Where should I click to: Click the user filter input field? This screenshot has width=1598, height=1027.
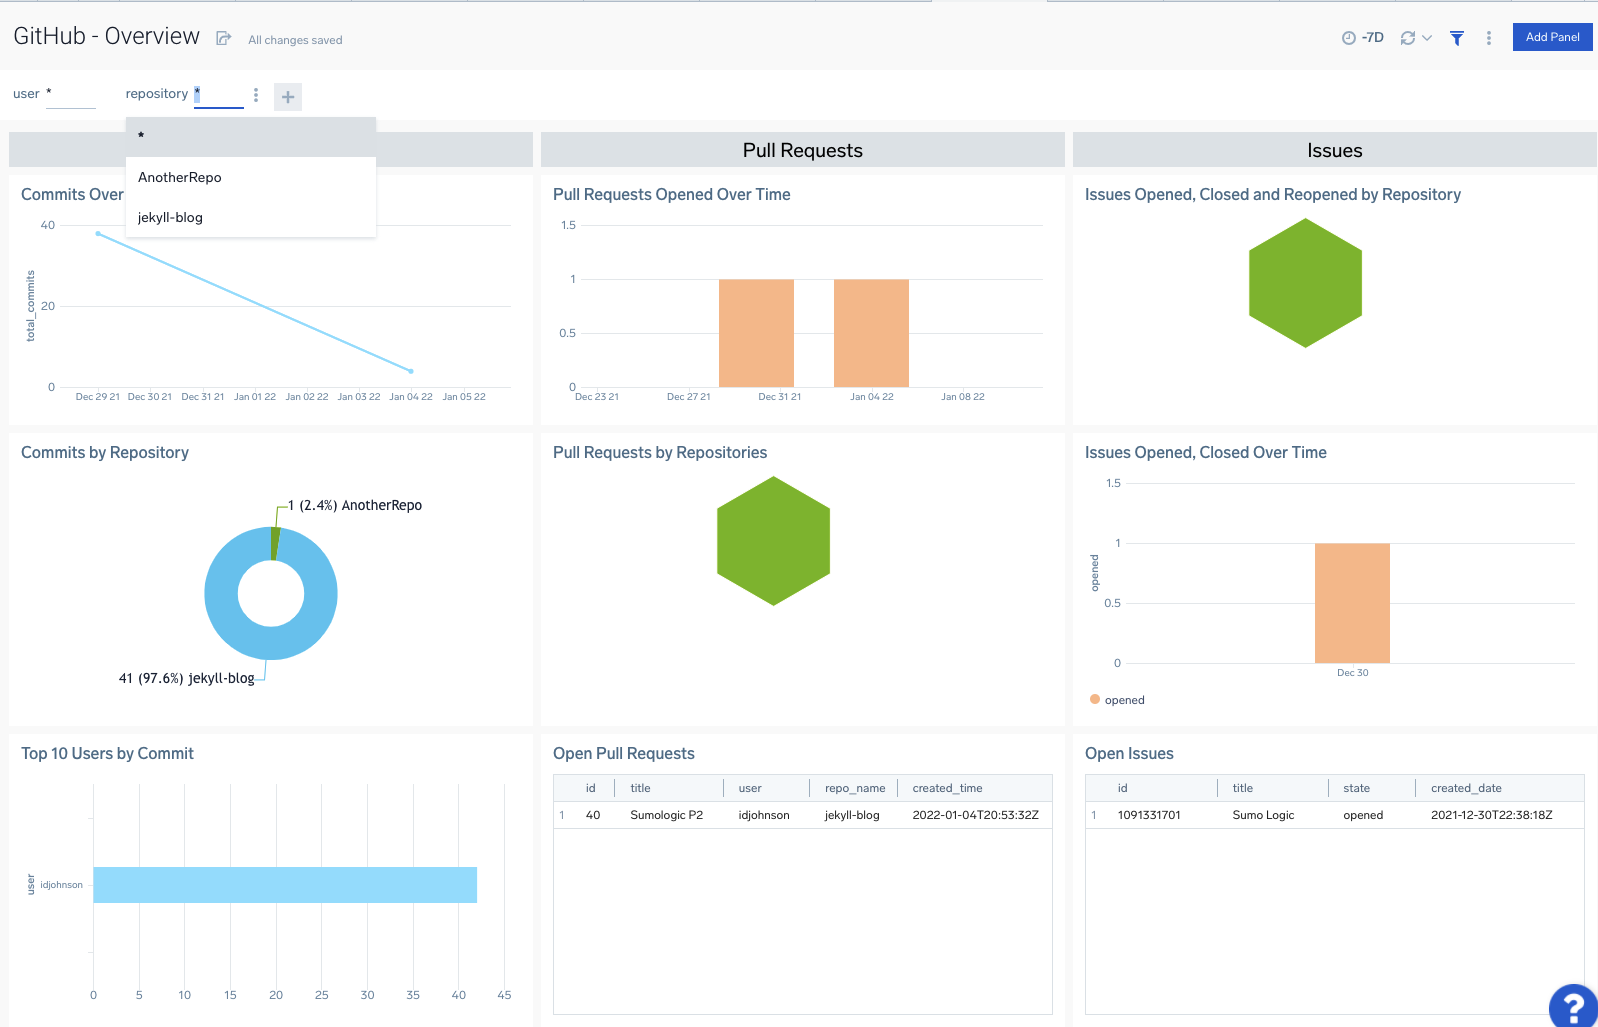point(71,95)
